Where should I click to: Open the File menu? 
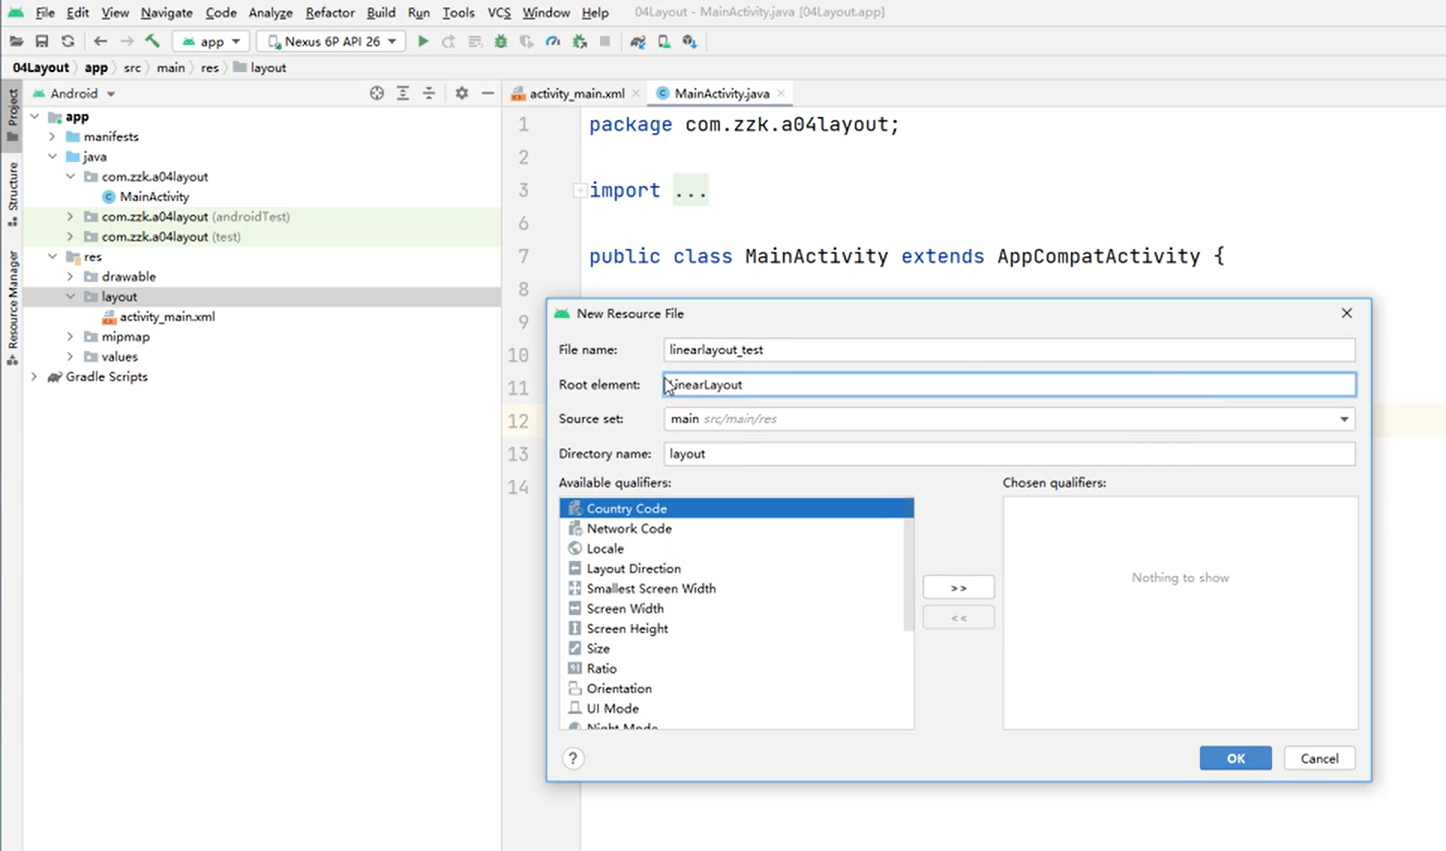coord(45,12)
